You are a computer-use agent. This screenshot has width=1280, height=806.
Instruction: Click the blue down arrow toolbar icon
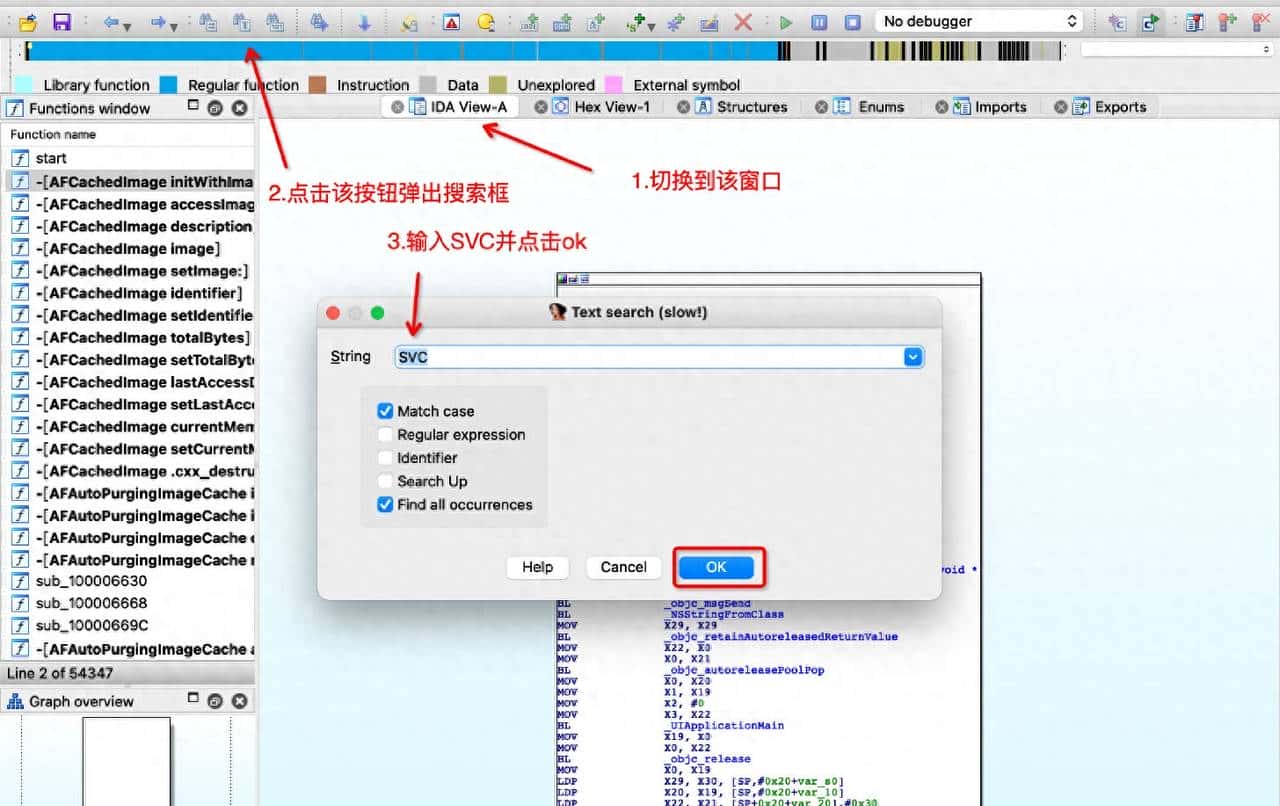(x=364, y=21)
